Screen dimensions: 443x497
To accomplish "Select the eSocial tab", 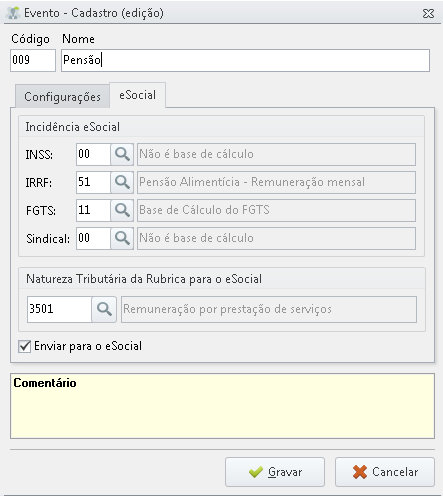I will 137,95.
